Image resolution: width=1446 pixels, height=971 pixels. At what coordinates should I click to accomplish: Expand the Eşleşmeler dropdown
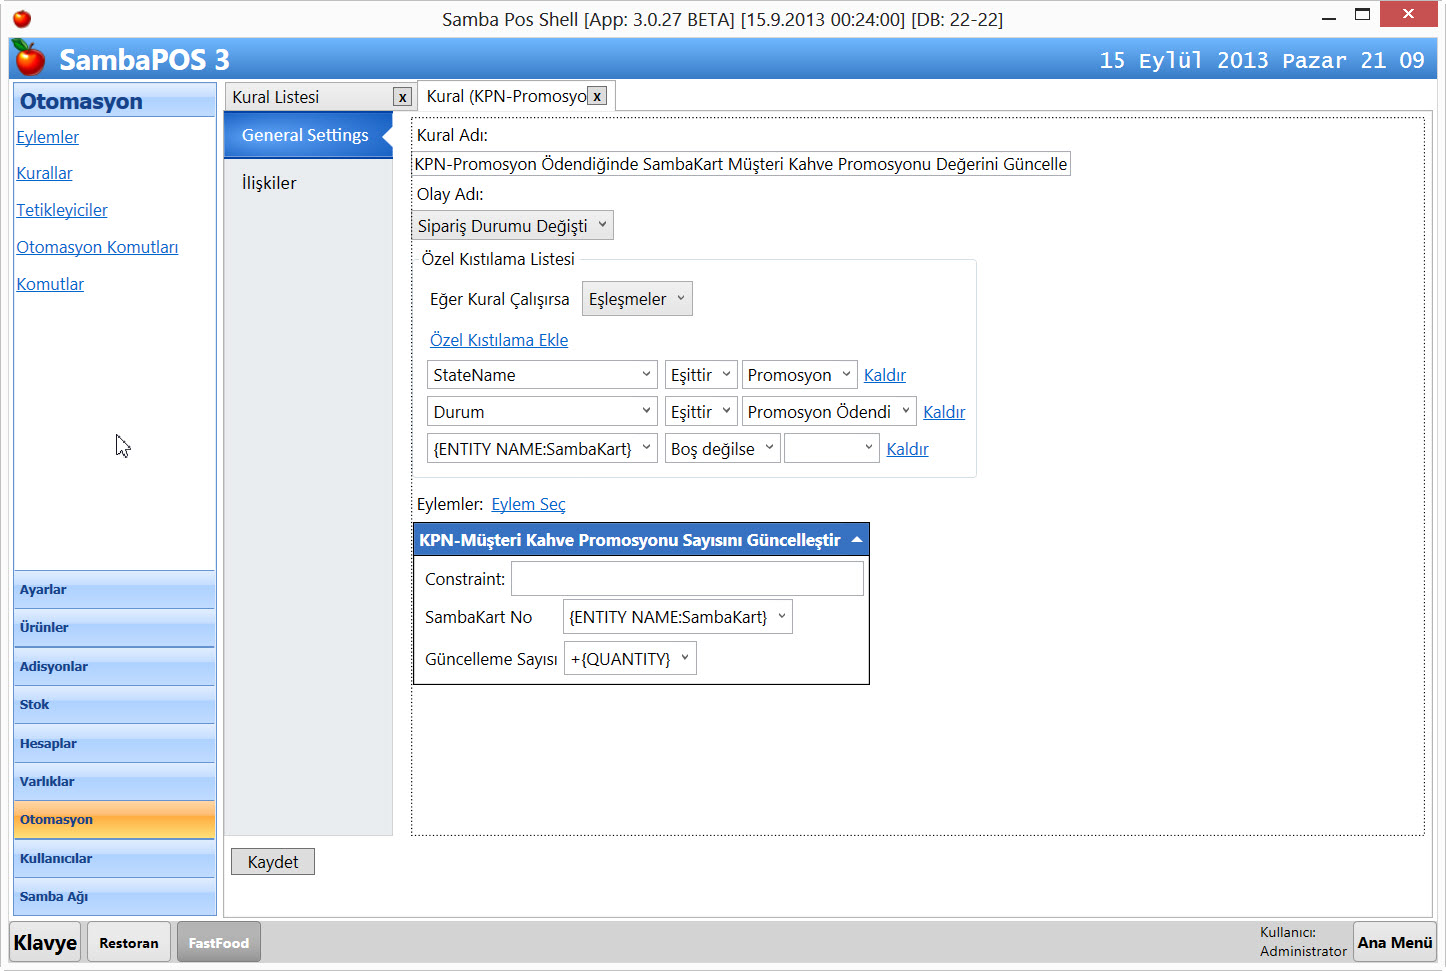click(637, 299)
